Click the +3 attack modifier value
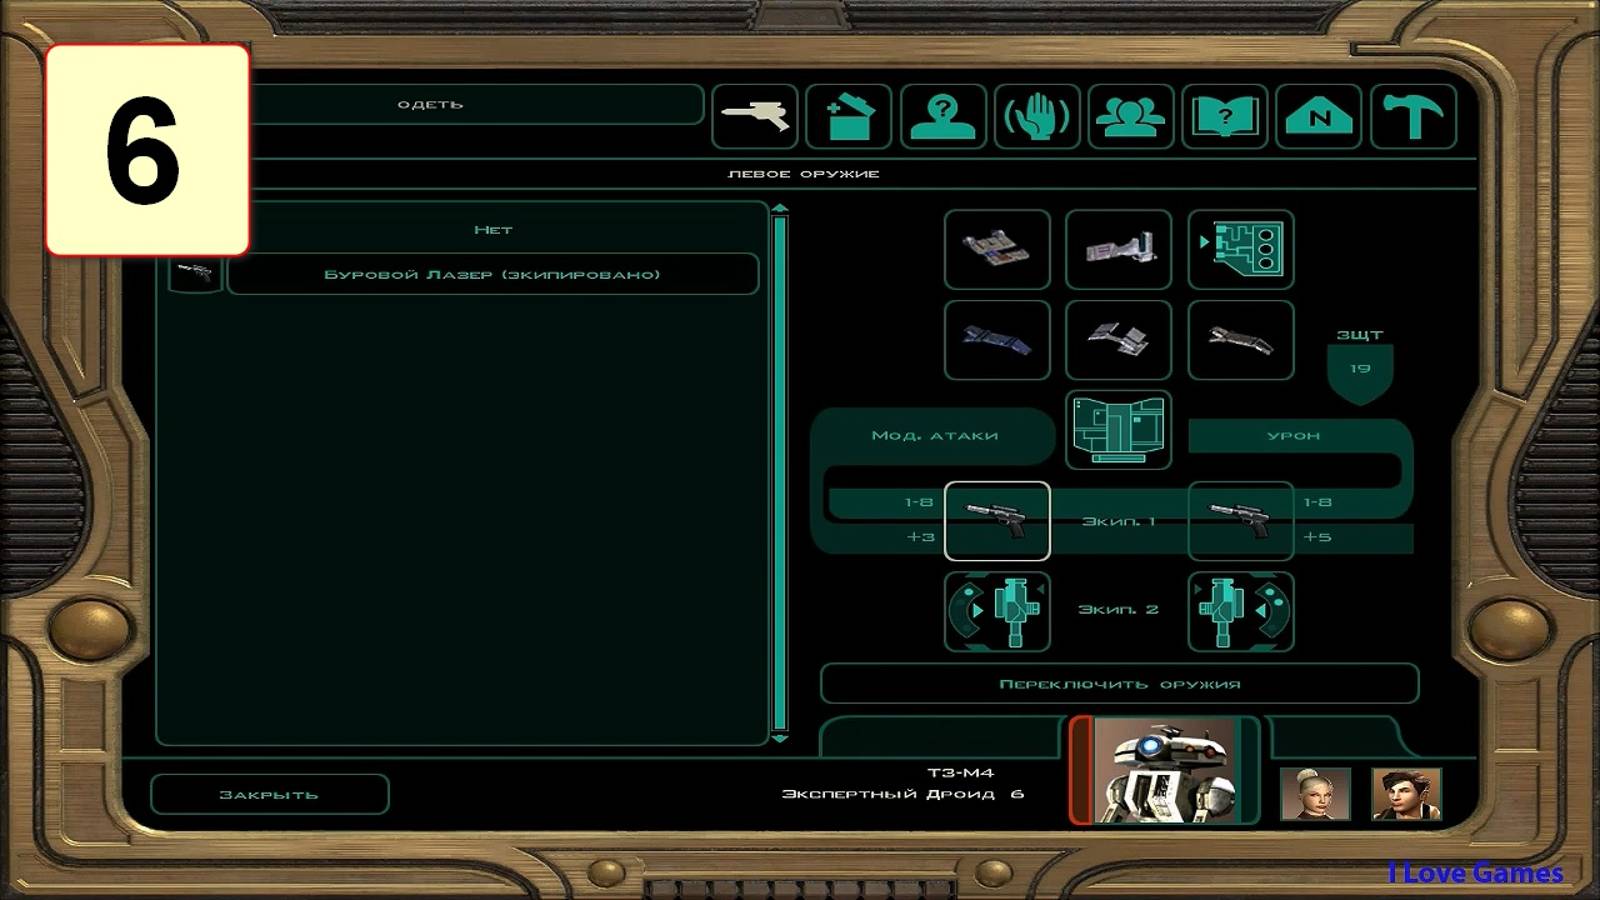Screen dimensions: 1600x900 [921, 537]
